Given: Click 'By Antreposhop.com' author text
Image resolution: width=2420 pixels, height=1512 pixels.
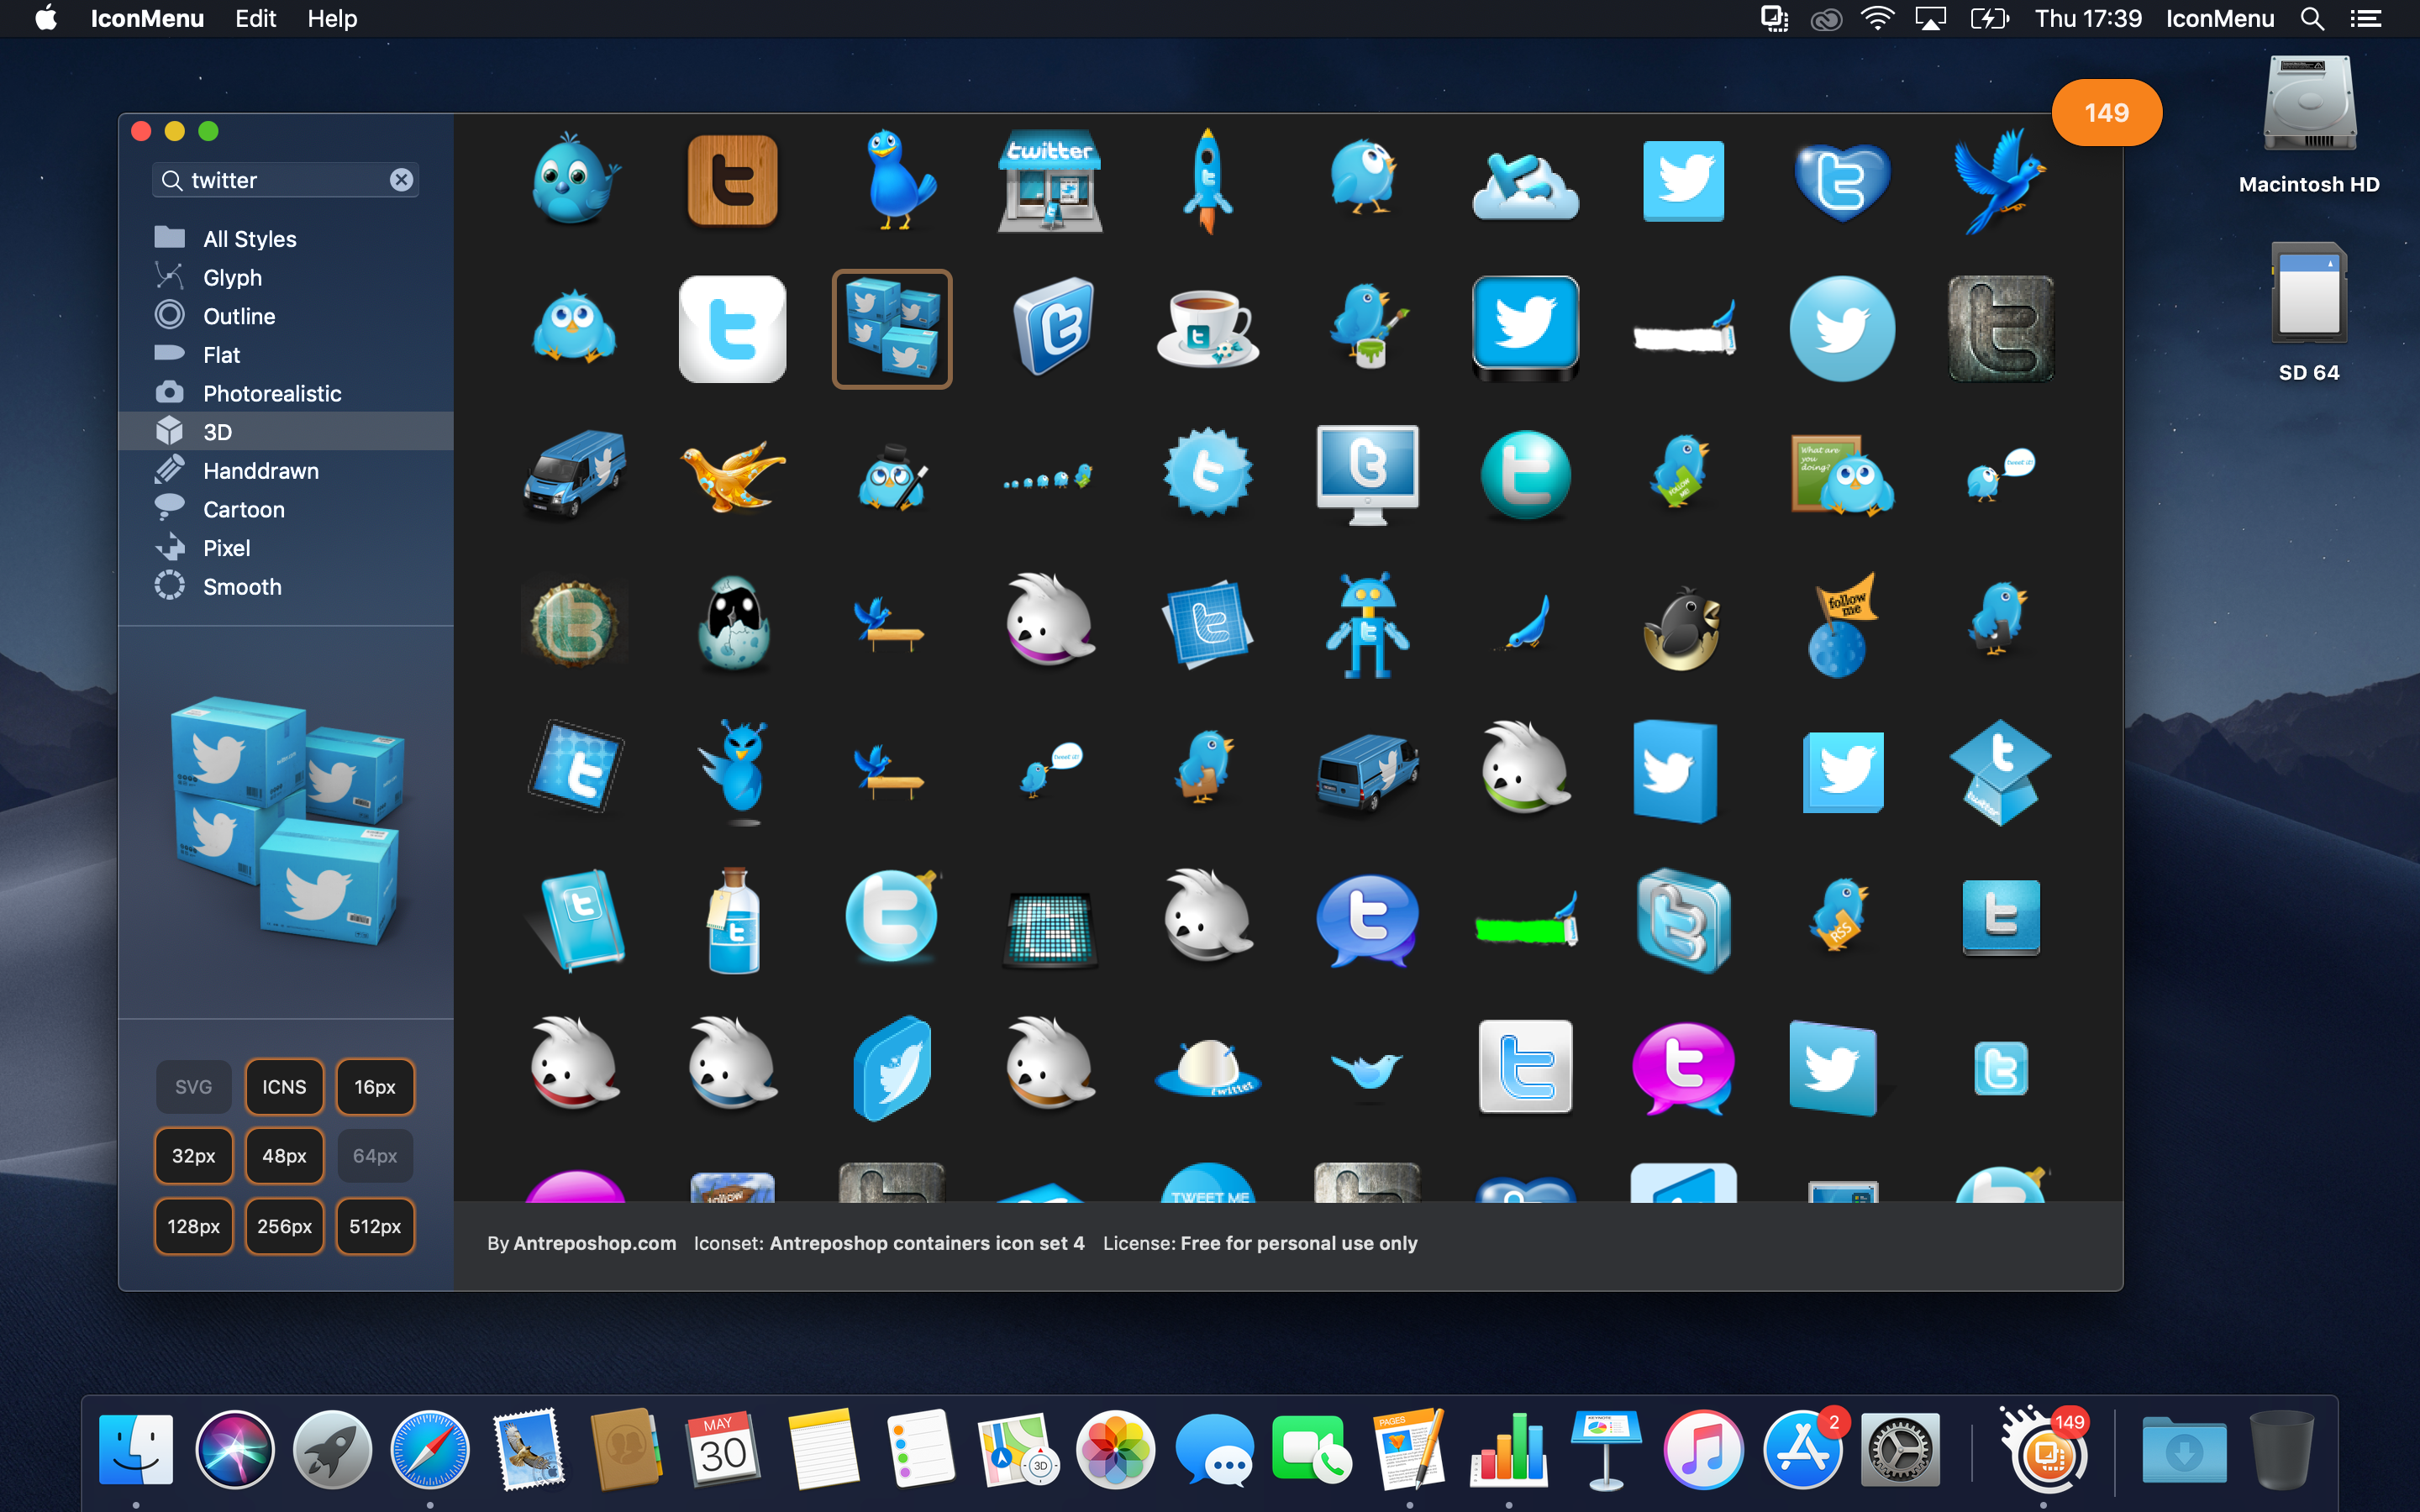Looking at the screenshot, I should [581, 1243].
